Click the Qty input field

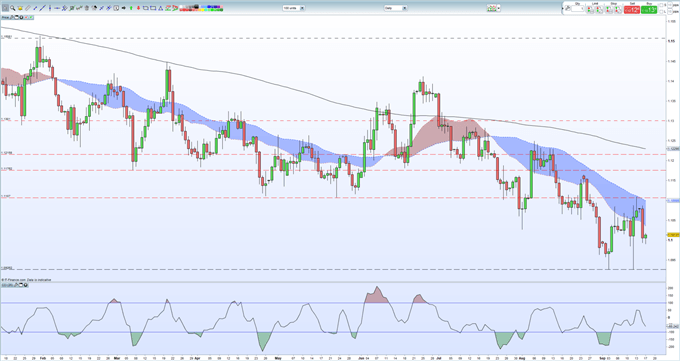click(577, 9)
